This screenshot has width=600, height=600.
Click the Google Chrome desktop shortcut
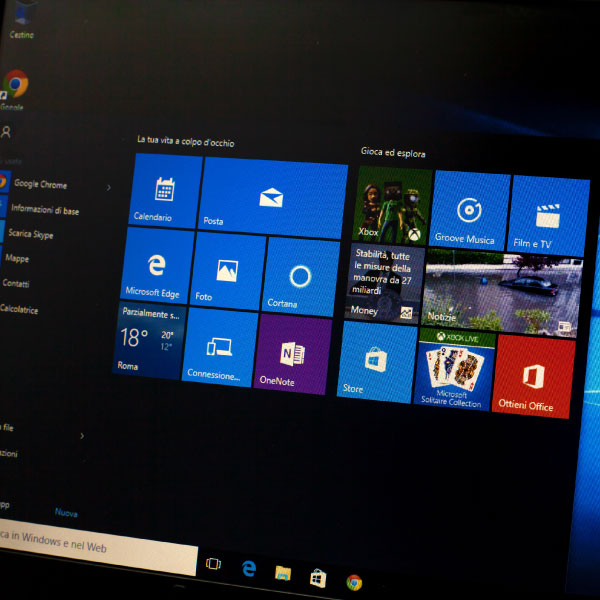tap(15, 91)
